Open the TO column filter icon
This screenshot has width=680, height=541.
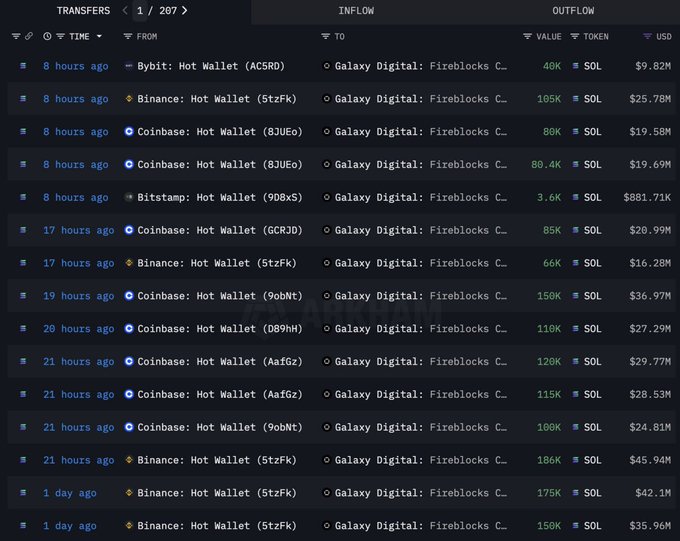(326, 36)
